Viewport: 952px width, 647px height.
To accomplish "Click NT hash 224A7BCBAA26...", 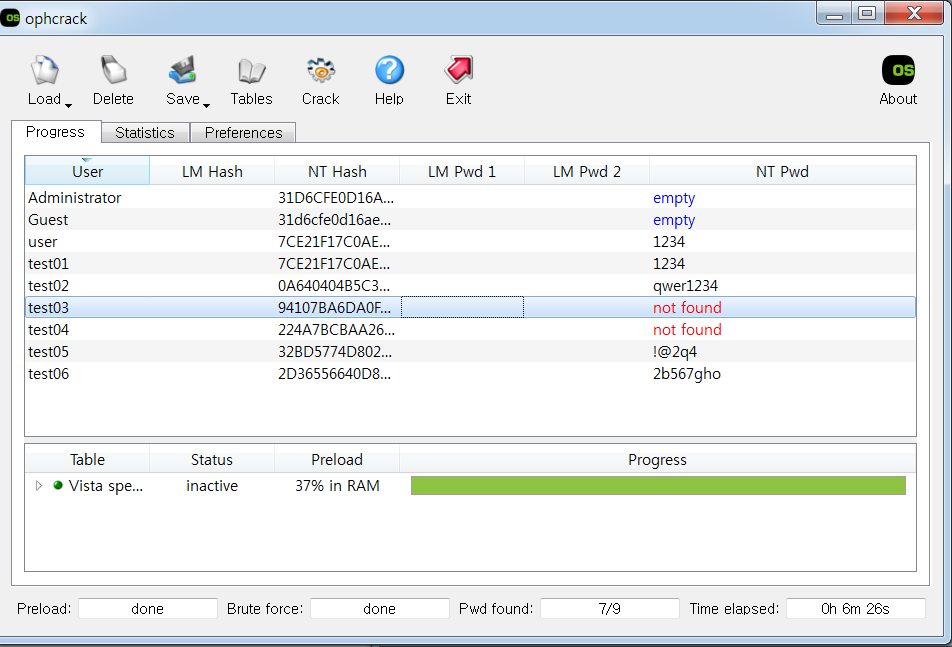I will 336,330.
